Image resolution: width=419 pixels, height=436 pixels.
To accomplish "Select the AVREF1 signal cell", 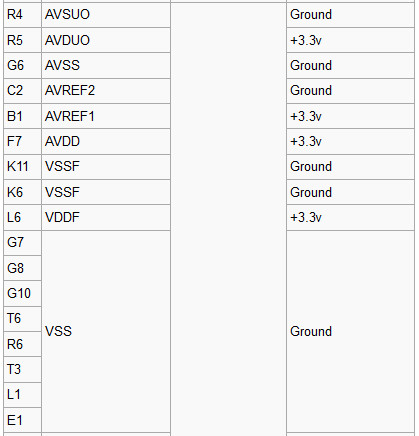I will 106,116.
